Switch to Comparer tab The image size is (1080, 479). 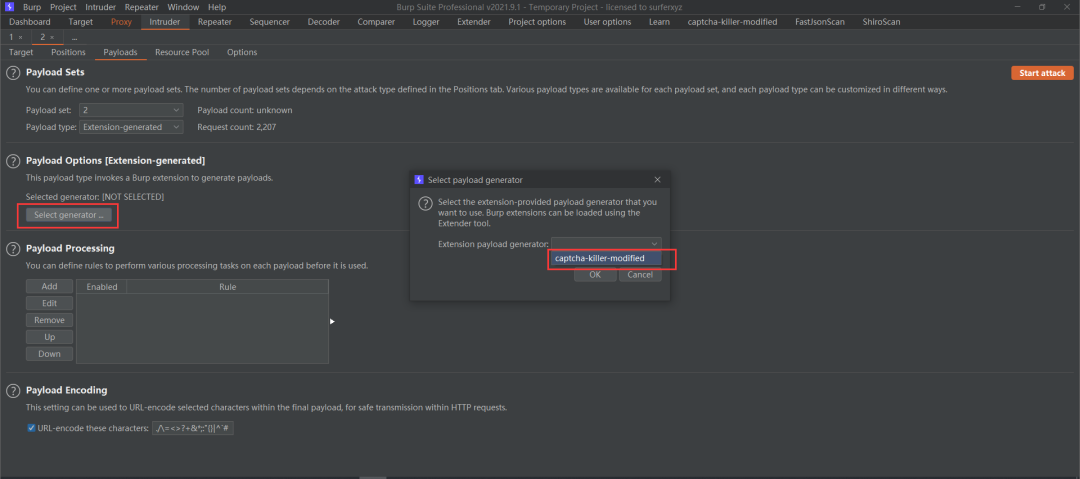[x=376, y=21]
